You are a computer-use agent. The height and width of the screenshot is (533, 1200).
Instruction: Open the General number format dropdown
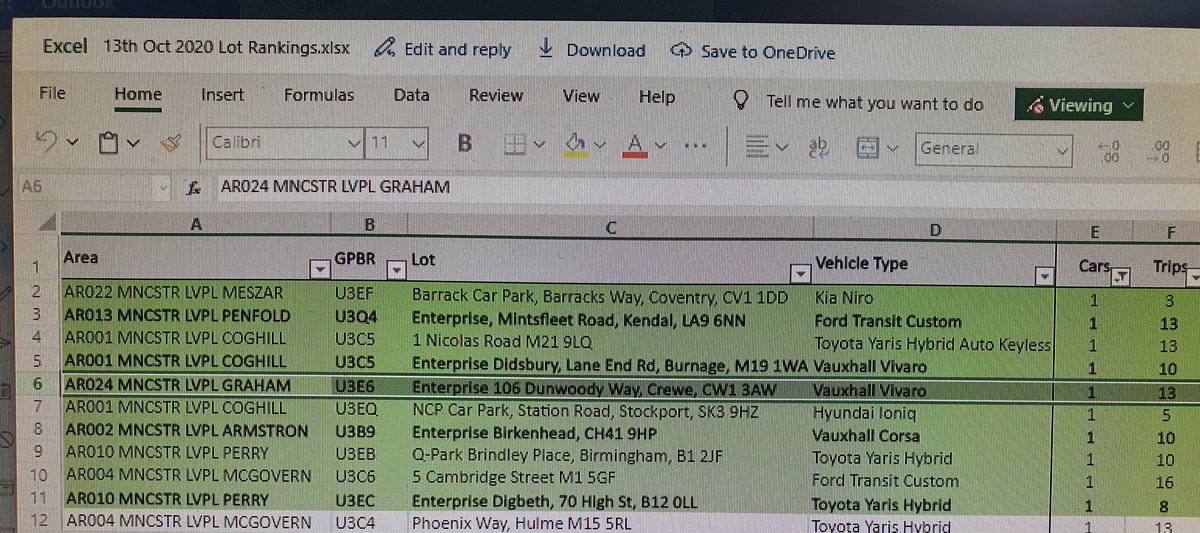coord(993,149)
